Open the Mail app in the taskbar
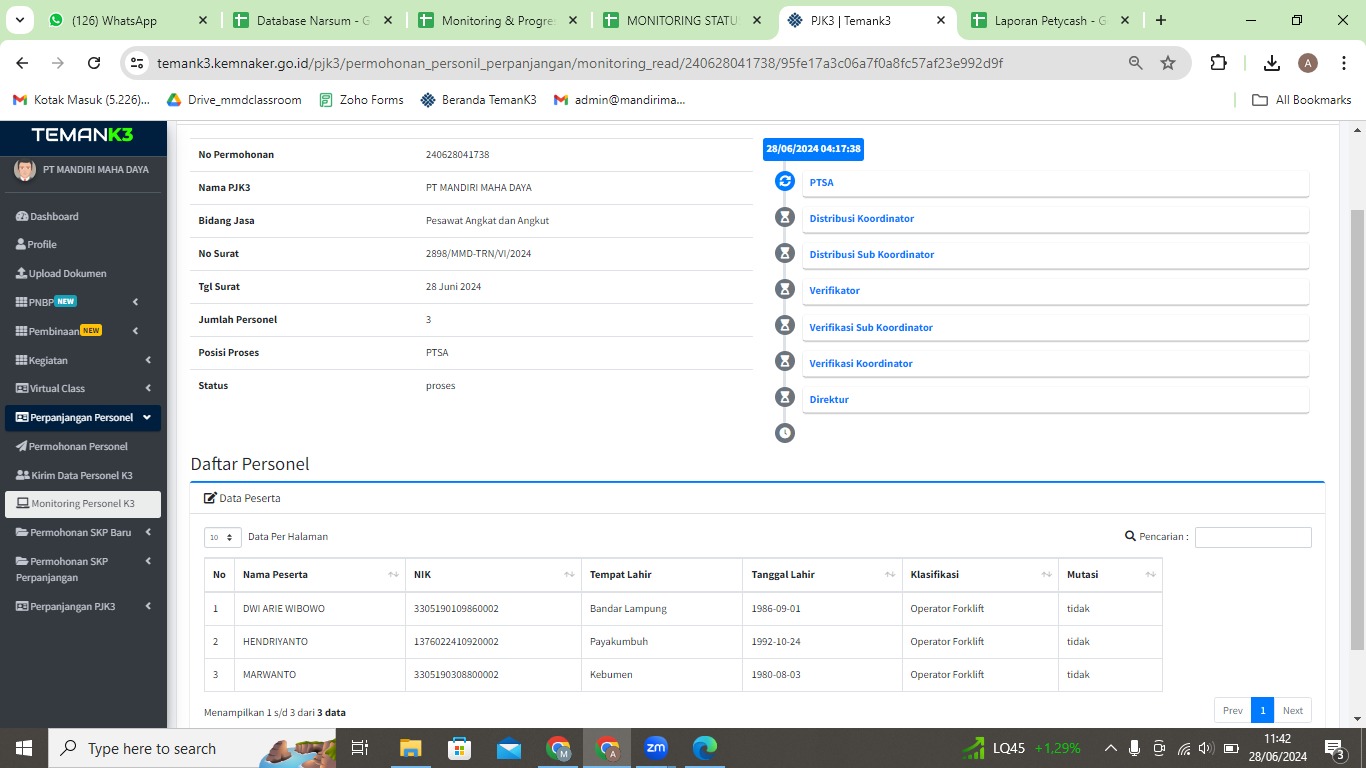 508,747
